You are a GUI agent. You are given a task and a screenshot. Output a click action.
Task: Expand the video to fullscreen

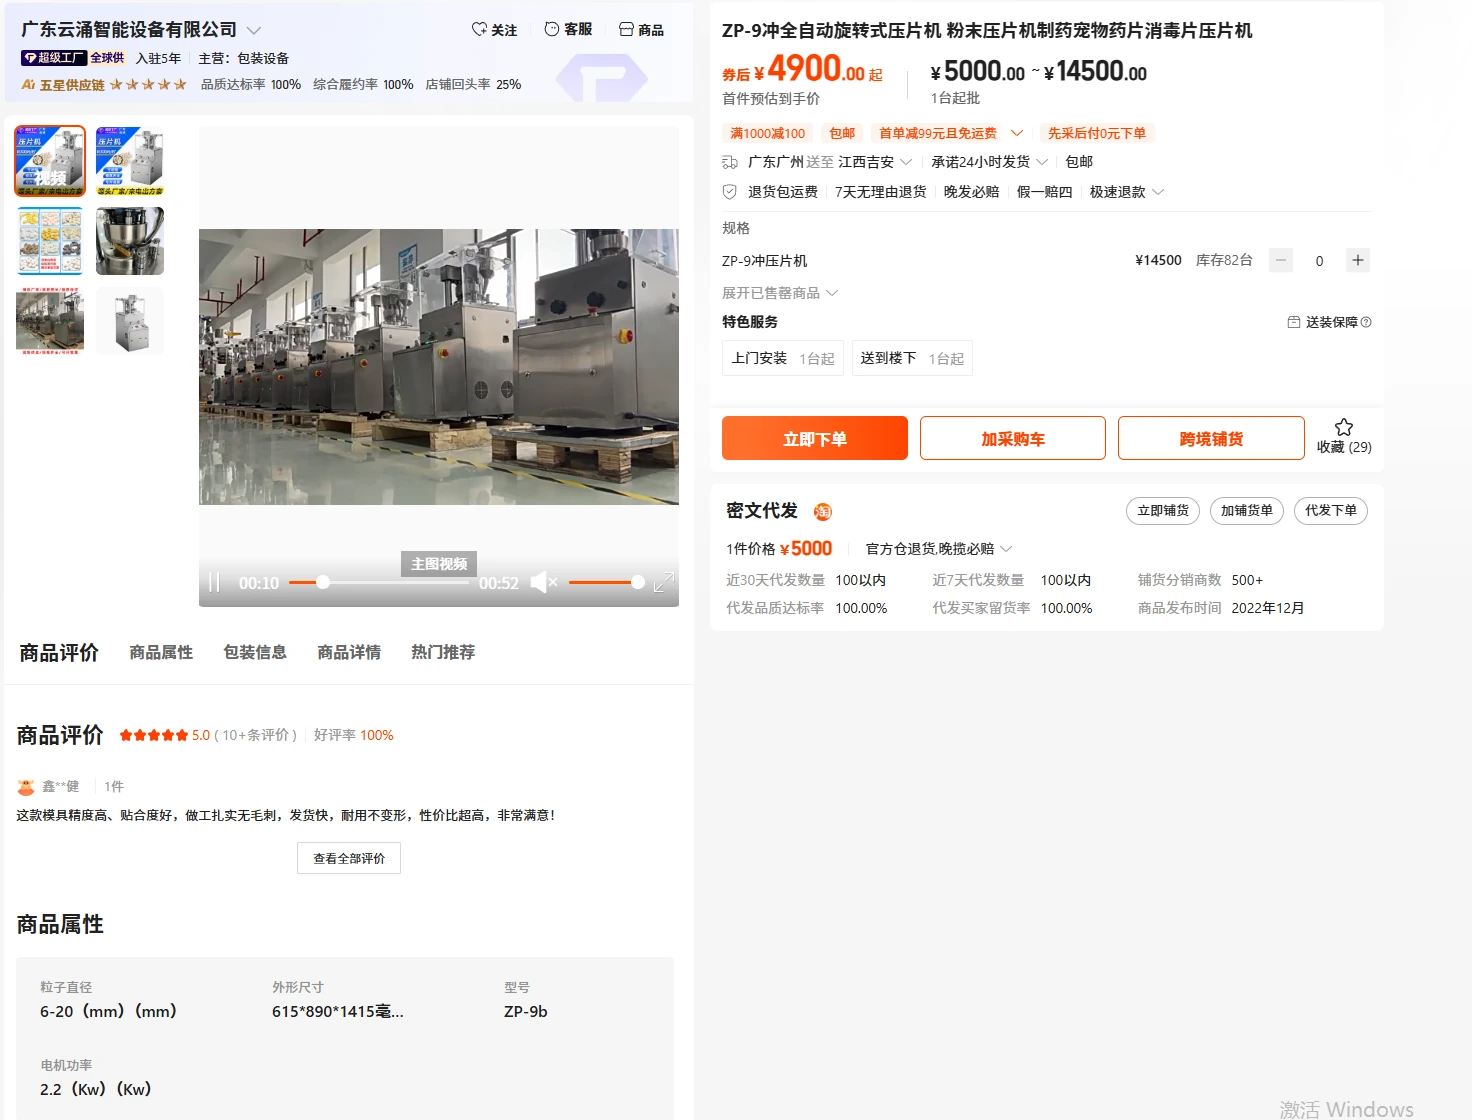pyautogui.click(x=663, y=582)
